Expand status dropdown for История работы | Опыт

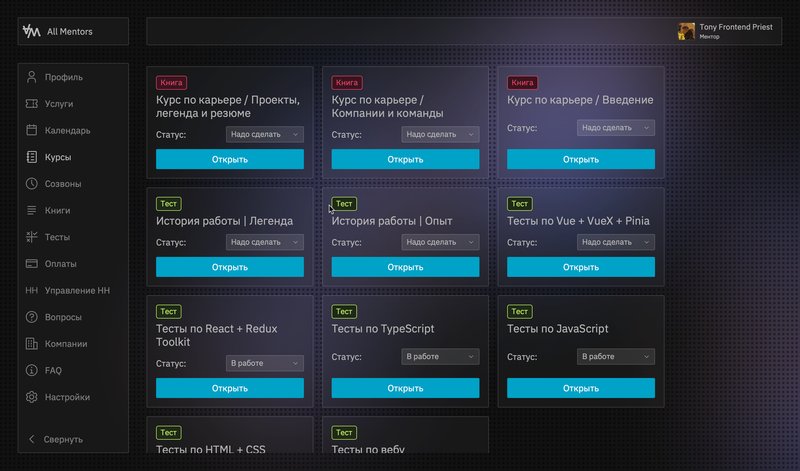(x=440, y=242)
